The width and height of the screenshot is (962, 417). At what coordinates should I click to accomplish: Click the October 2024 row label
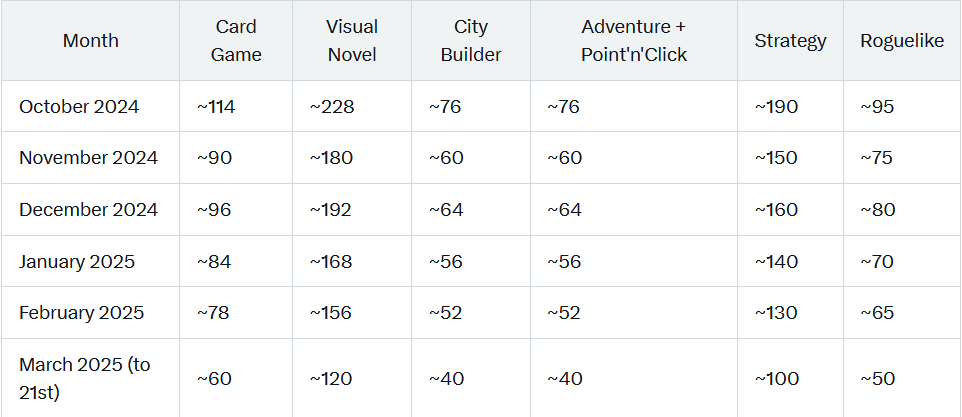point(79,107)
